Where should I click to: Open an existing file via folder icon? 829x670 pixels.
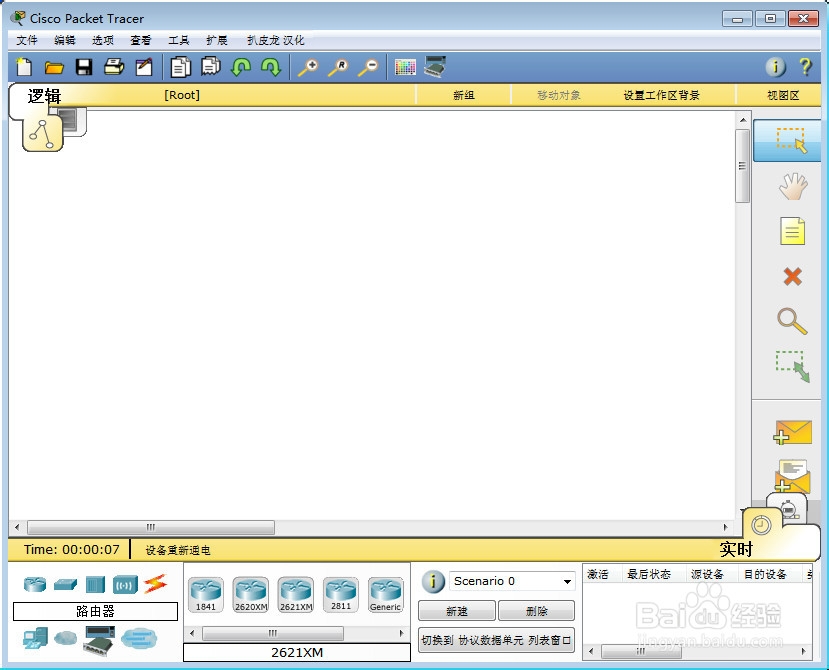[54, 67]
